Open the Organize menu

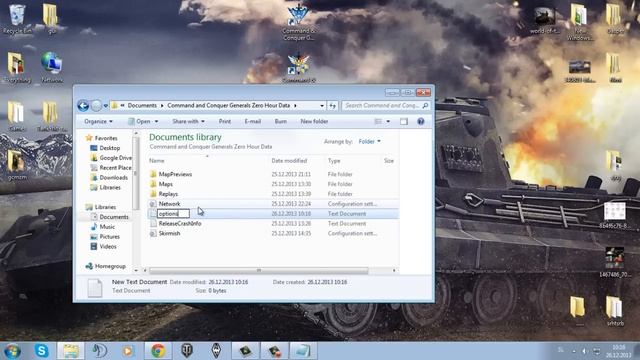[x=98, y=122]
